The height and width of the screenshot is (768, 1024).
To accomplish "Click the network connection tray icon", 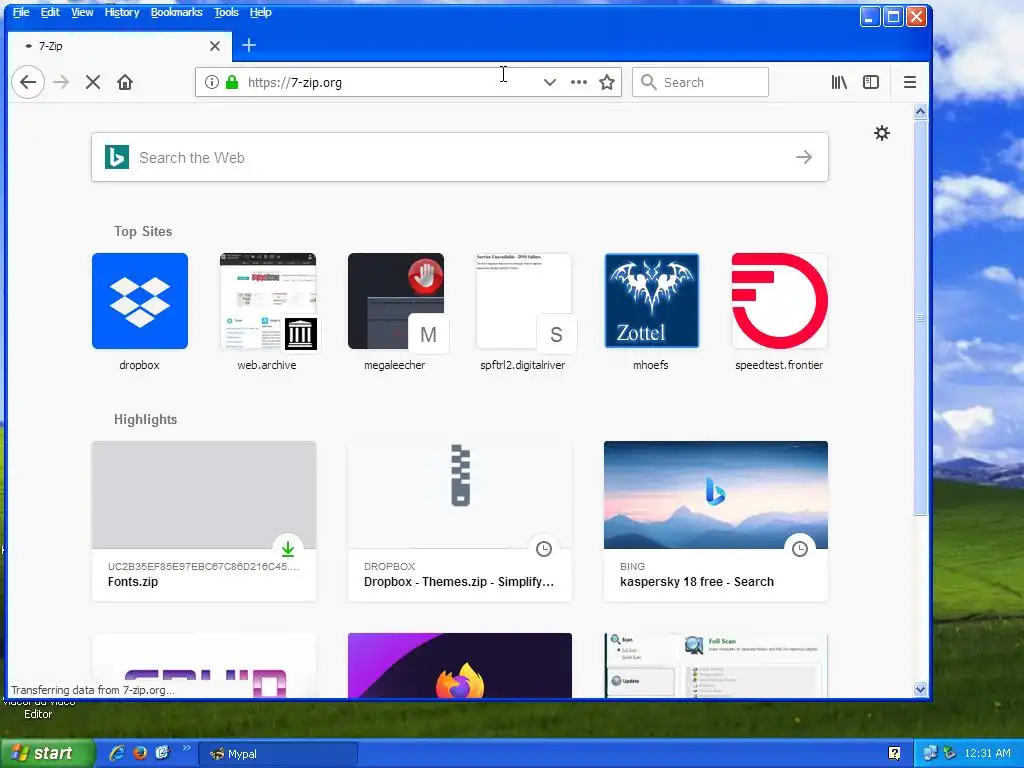I will click(x=929, y=753).
